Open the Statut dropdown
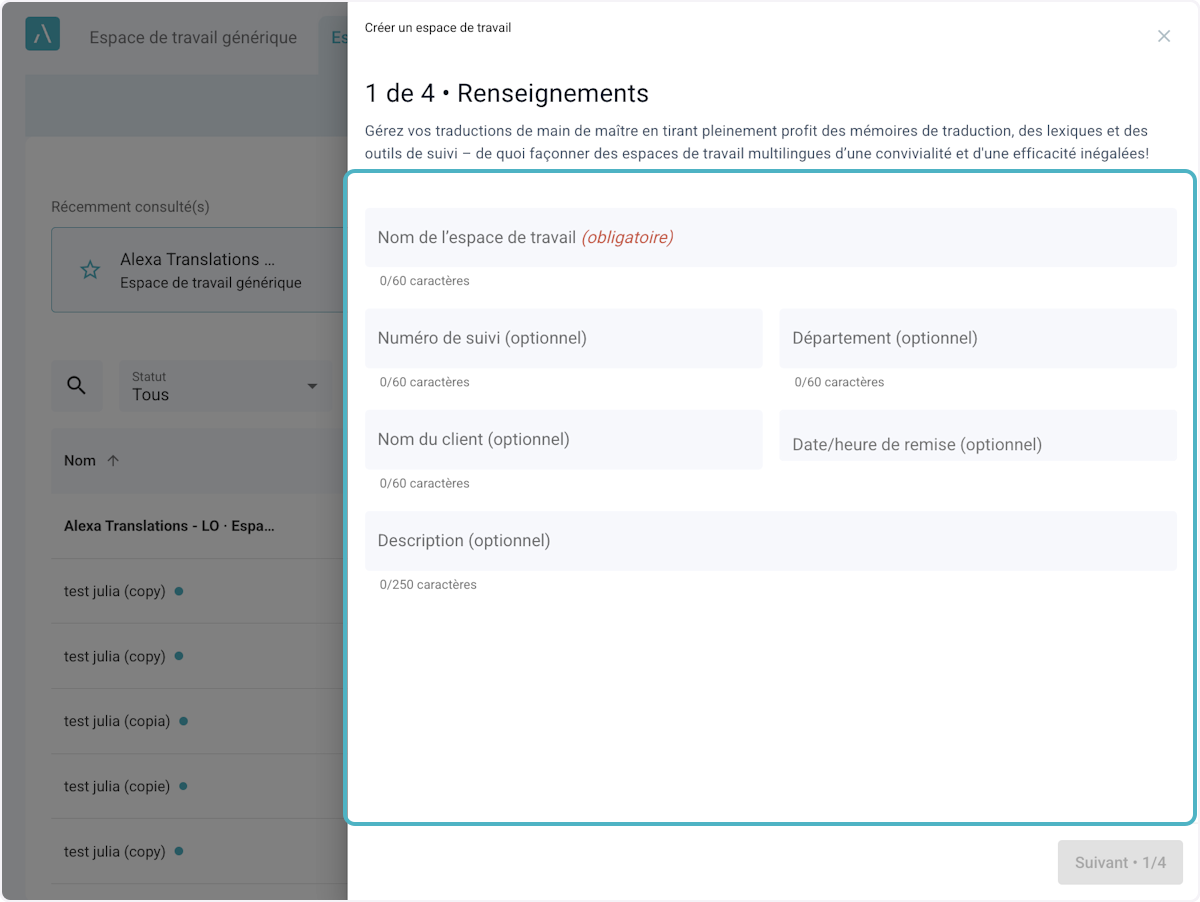Screen dimensions: 1200x902 225,386
